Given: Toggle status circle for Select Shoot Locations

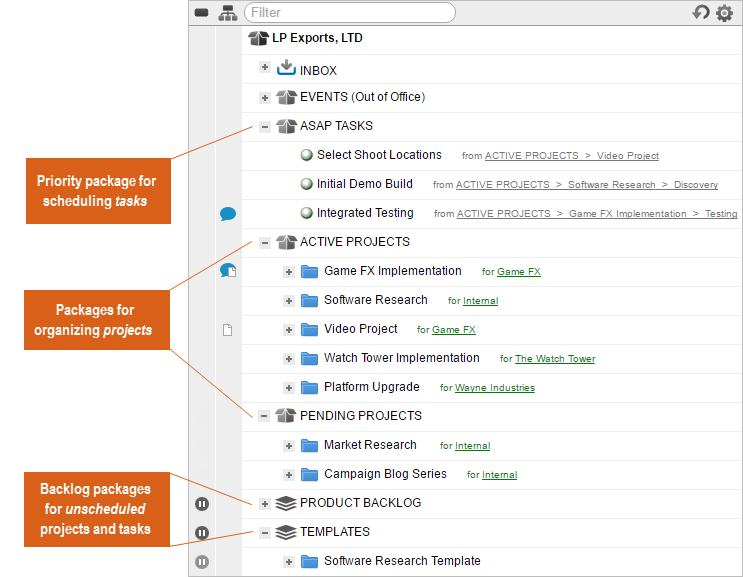Looking at the screenshot, I should 307,155.
